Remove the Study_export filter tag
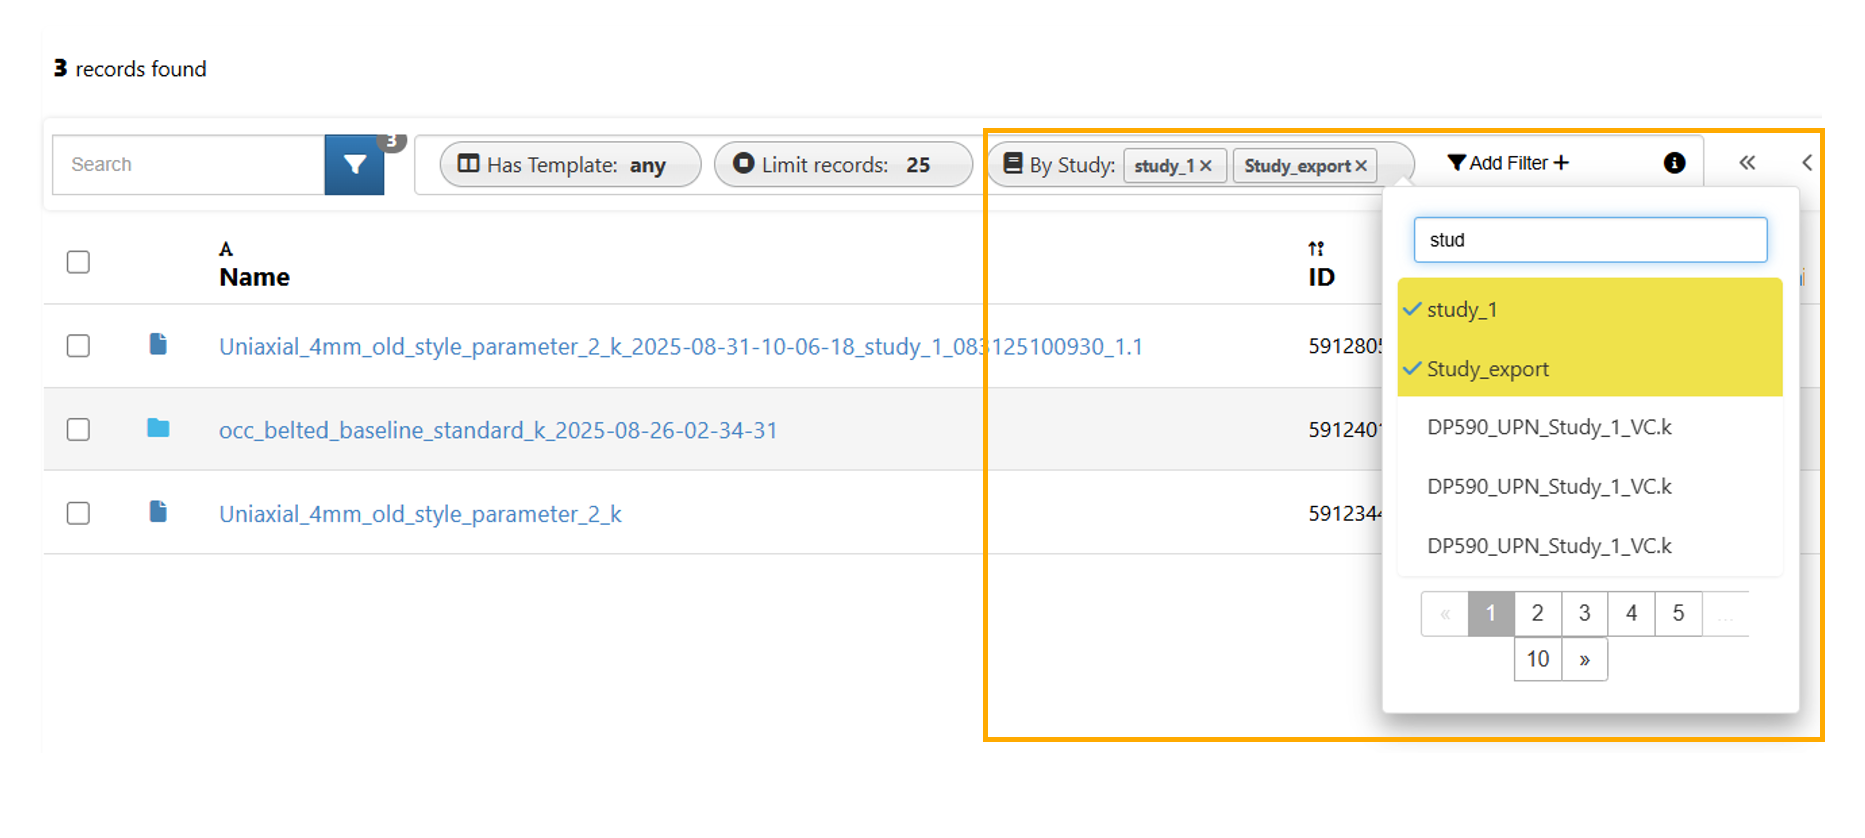The image size is (1865, 838). (1361, 166)
